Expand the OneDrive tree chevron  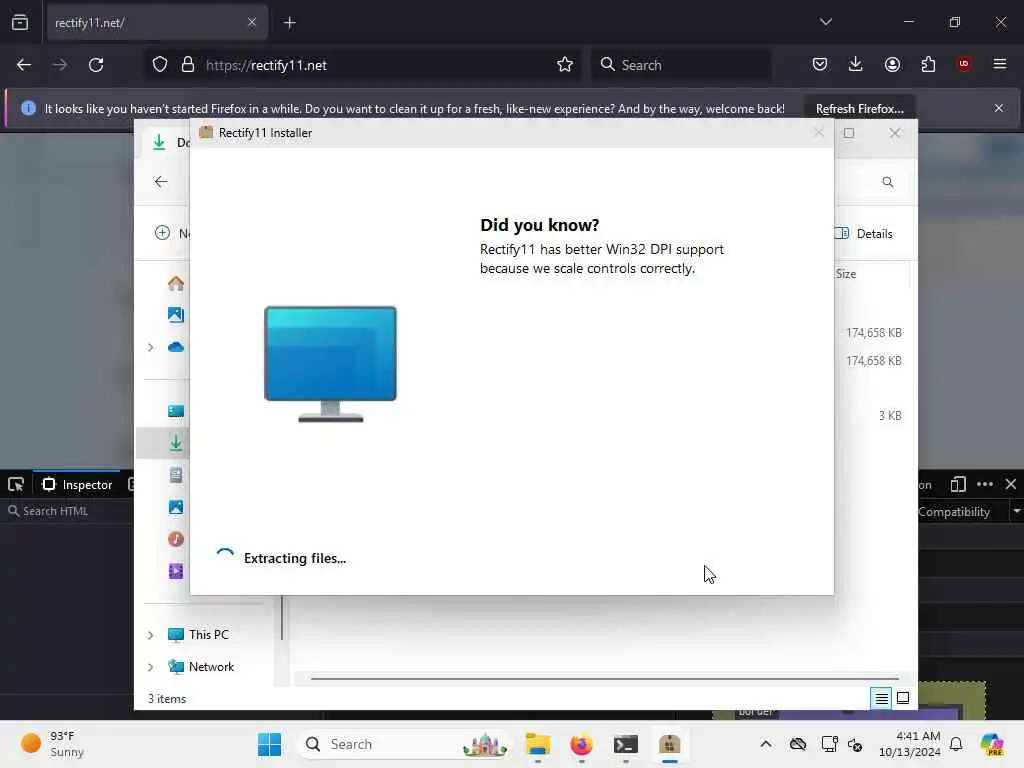coord(151,347)
